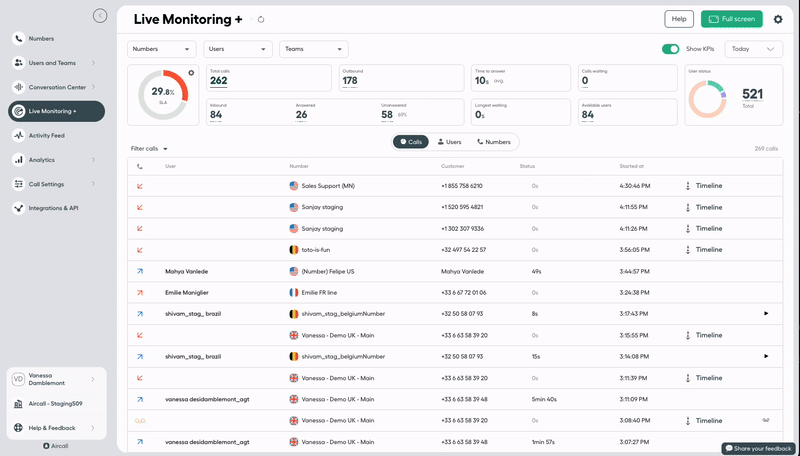
Task: Click the Full screen button
Action: 732,19
